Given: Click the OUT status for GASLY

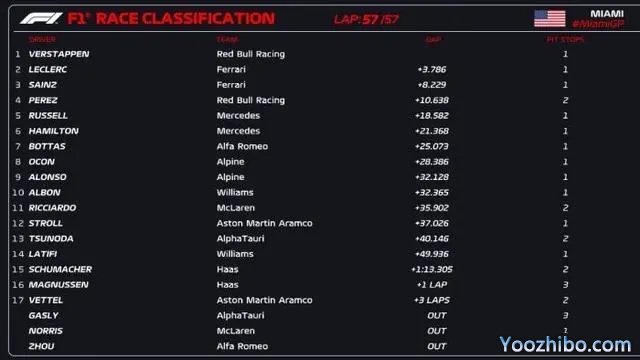Looking at the screenshot, I should coord(436,316).
